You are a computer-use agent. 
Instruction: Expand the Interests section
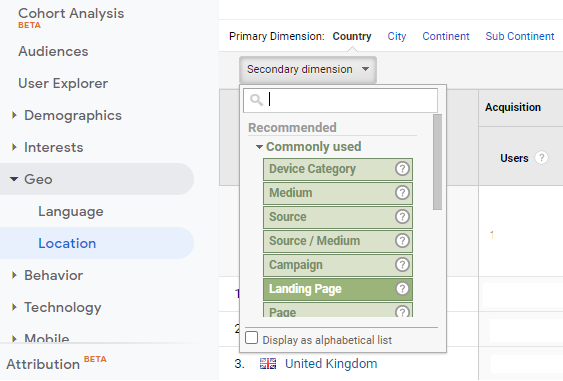(14, 147)
